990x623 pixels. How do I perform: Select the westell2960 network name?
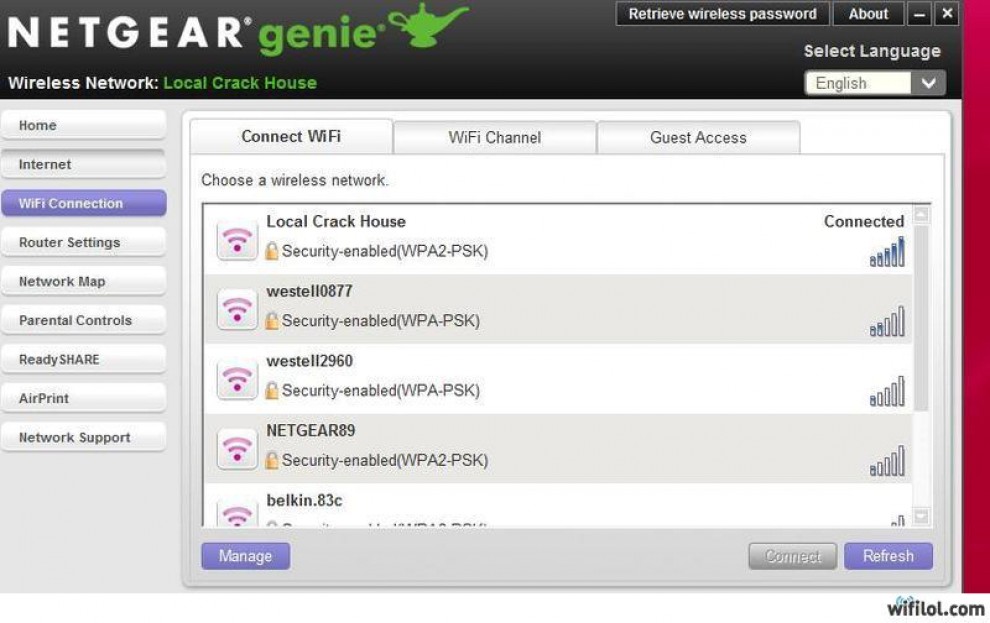(x=309, y=361)
